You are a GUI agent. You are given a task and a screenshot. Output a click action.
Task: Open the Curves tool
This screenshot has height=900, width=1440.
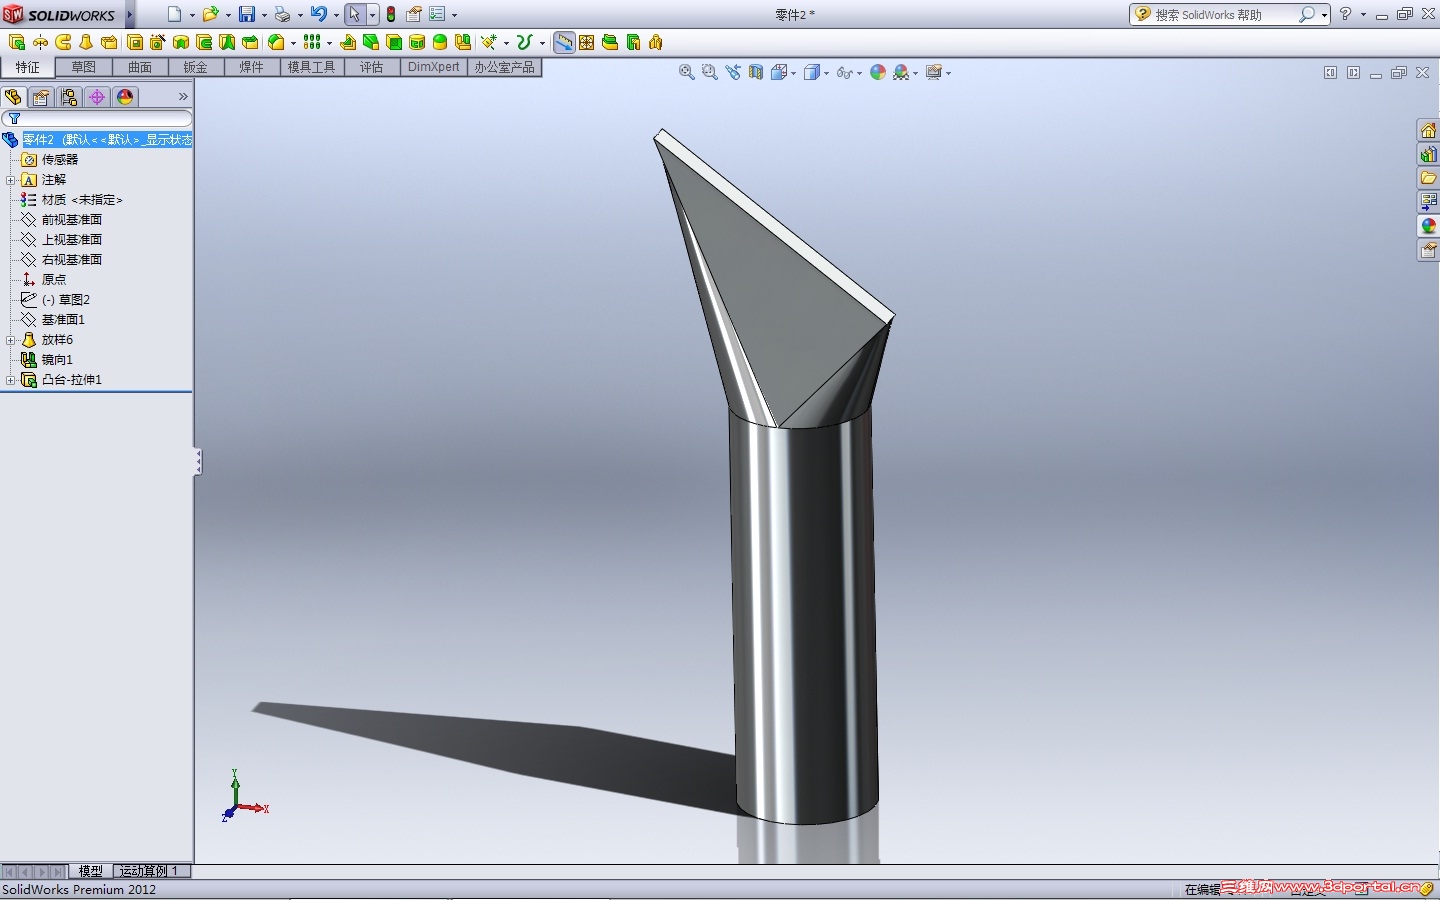click(x=524, y=42)
